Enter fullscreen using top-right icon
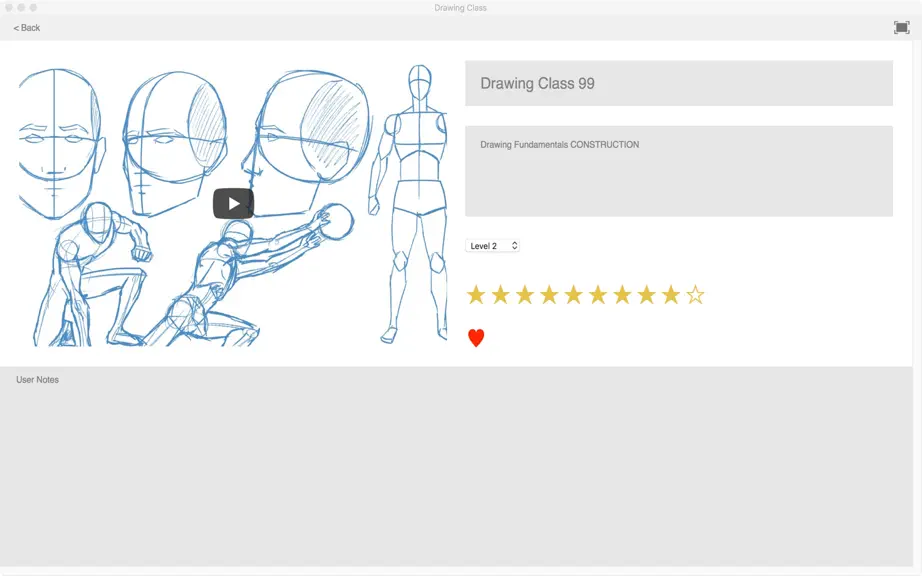This screenshot has height=576, width=922. [x=901, y=27]
